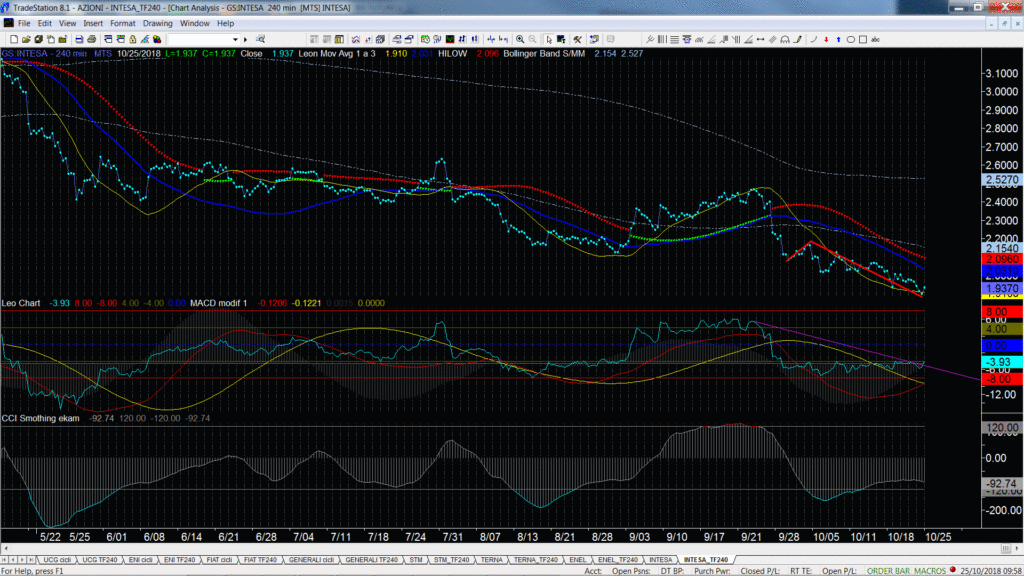Open the Format menu
Image resolution: width=1024 pixels, height=576 pixels.
pyautogui.click(x=123, y=24)
